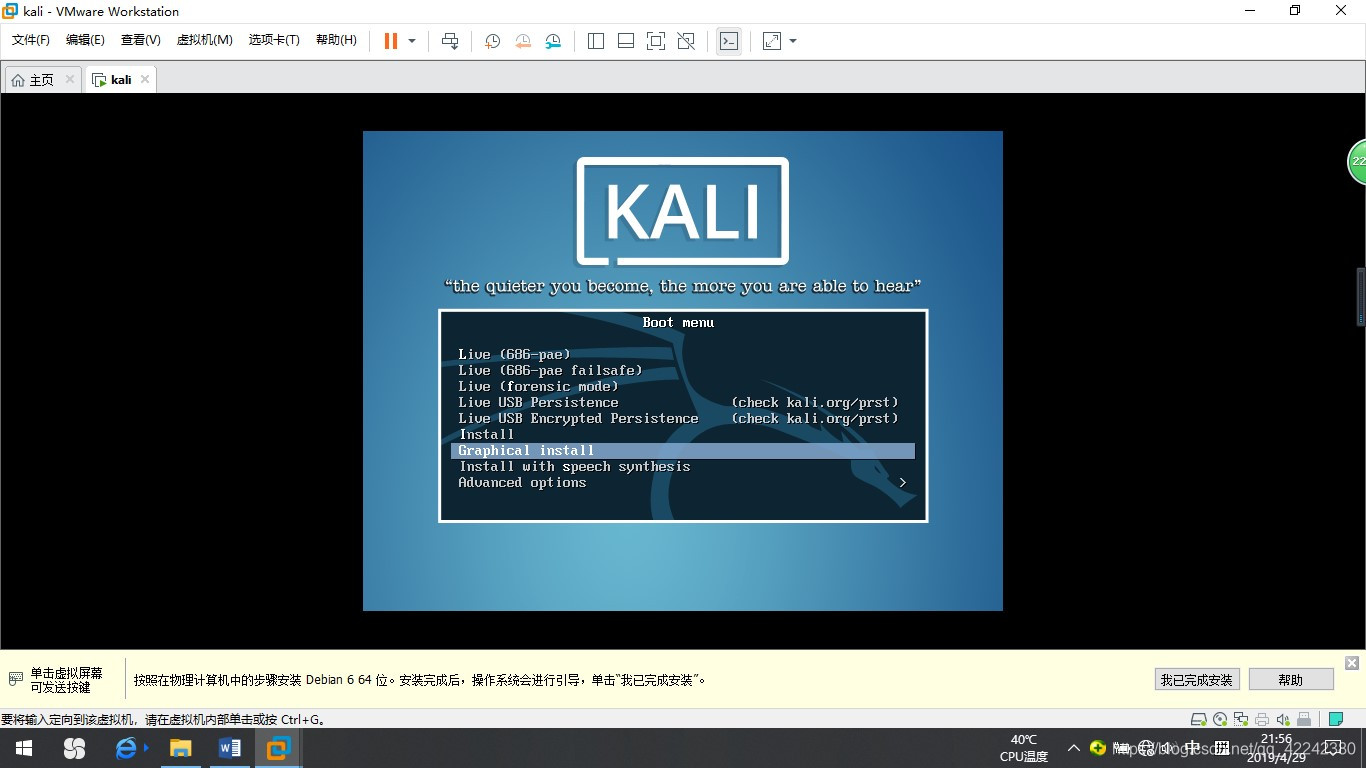
Task: Click the CD/DVD device status icon
Action: pyautogui.click(x=1220, y=719)
